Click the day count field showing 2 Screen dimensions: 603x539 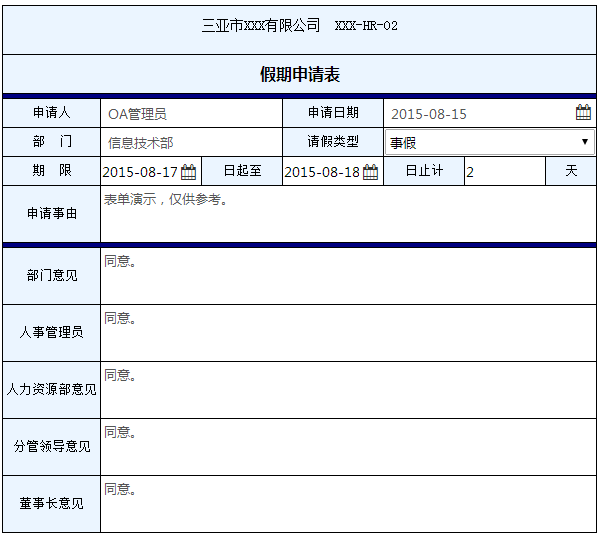(504, 172)
